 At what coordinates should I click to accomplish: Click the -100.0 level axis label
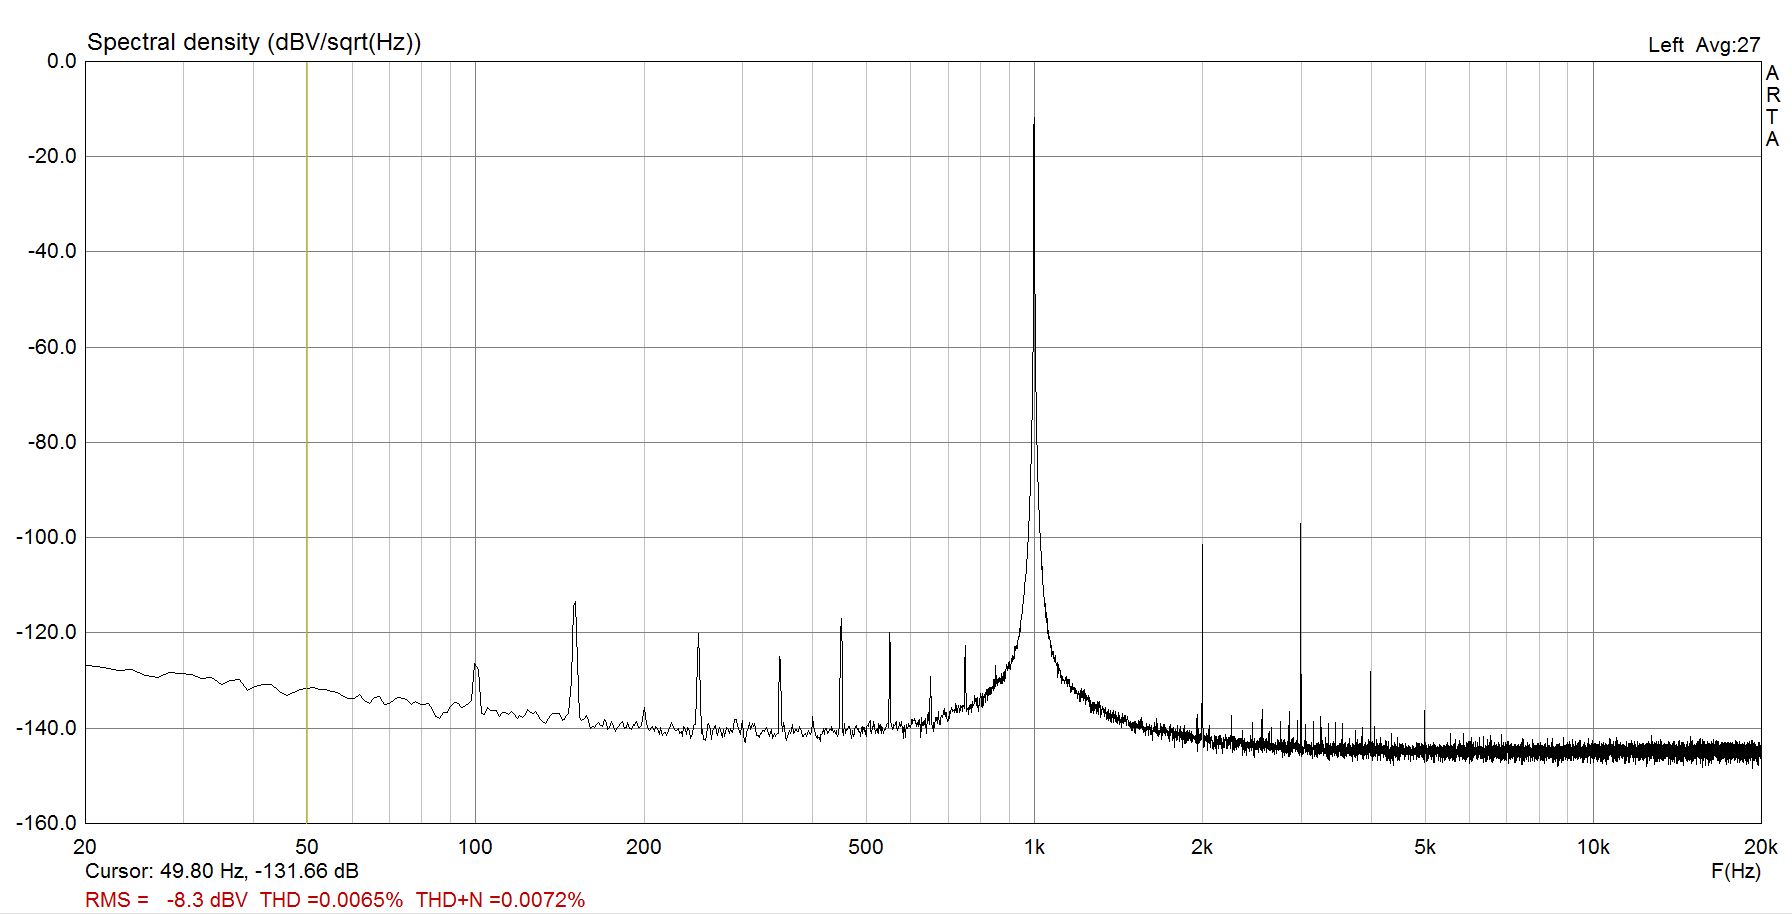47,537
